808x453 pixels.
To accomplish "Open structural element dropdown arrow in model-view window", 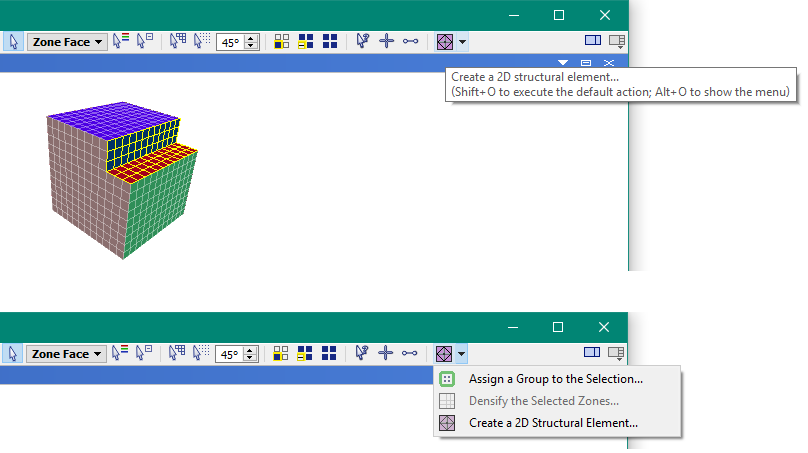I will (x=462, y=42).
